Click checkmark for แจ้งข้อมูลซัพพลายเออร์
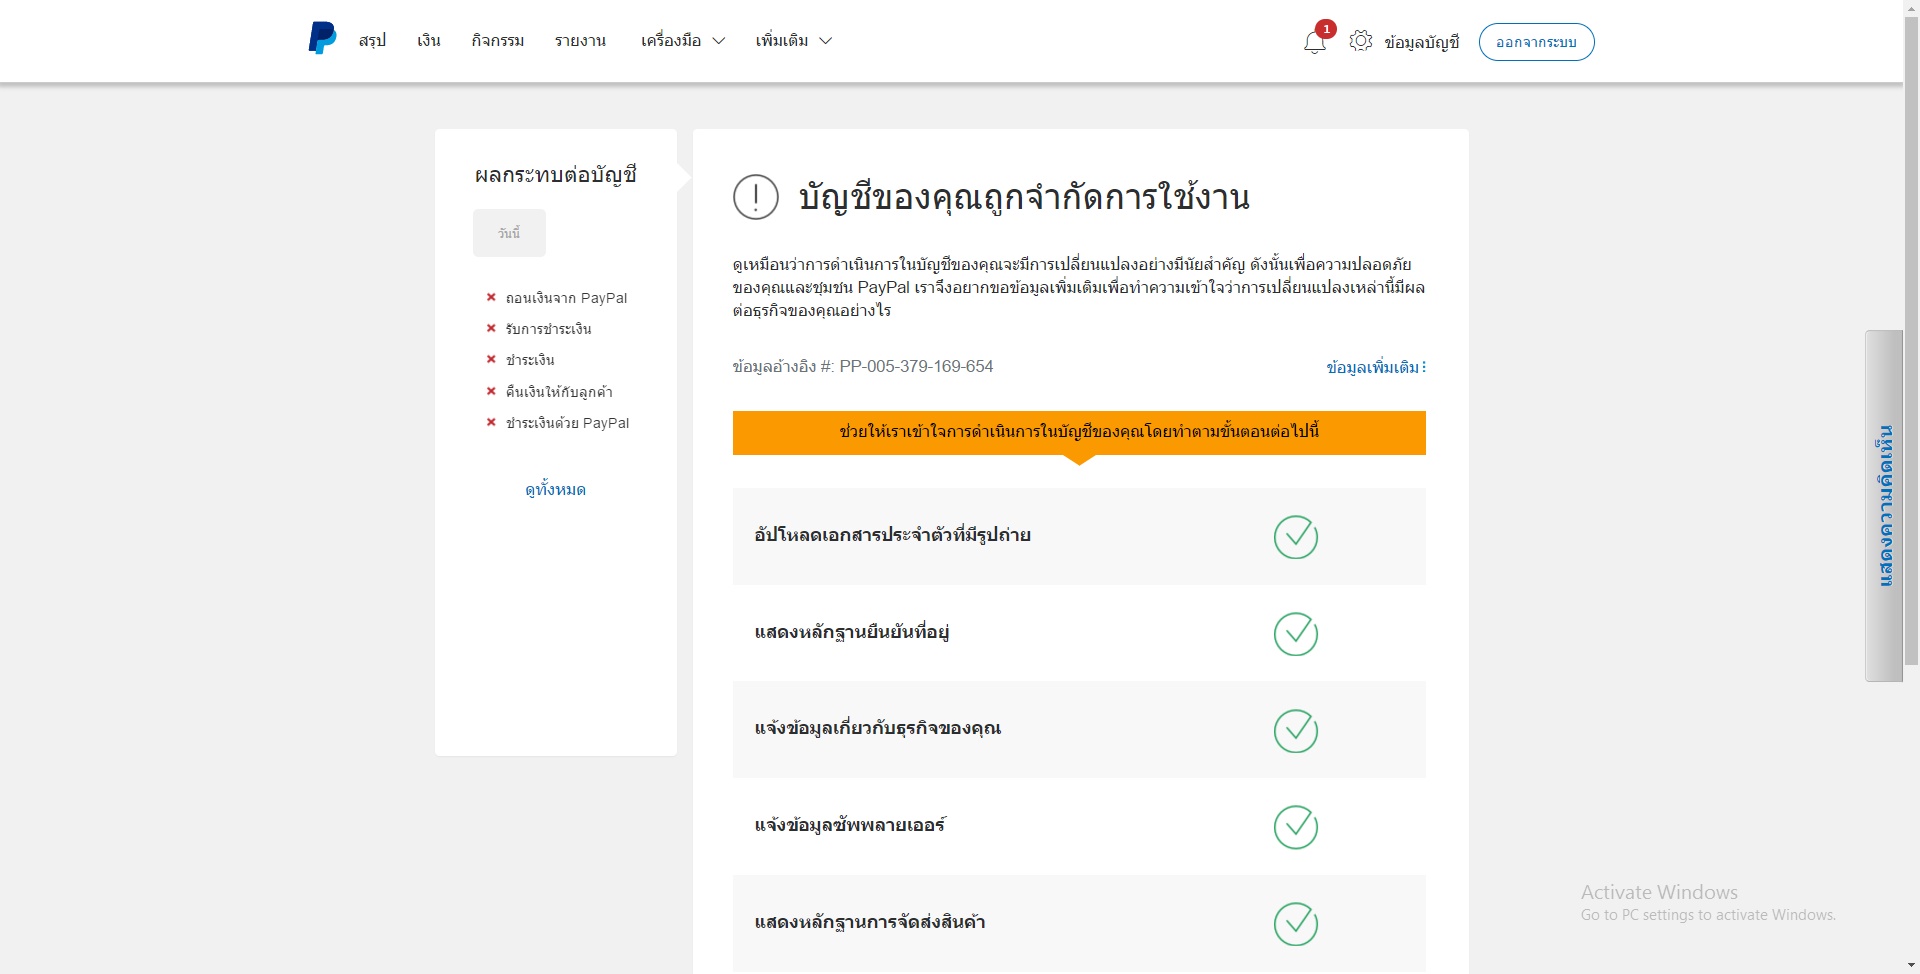 pyautogui.click(x=1296, y=827)
